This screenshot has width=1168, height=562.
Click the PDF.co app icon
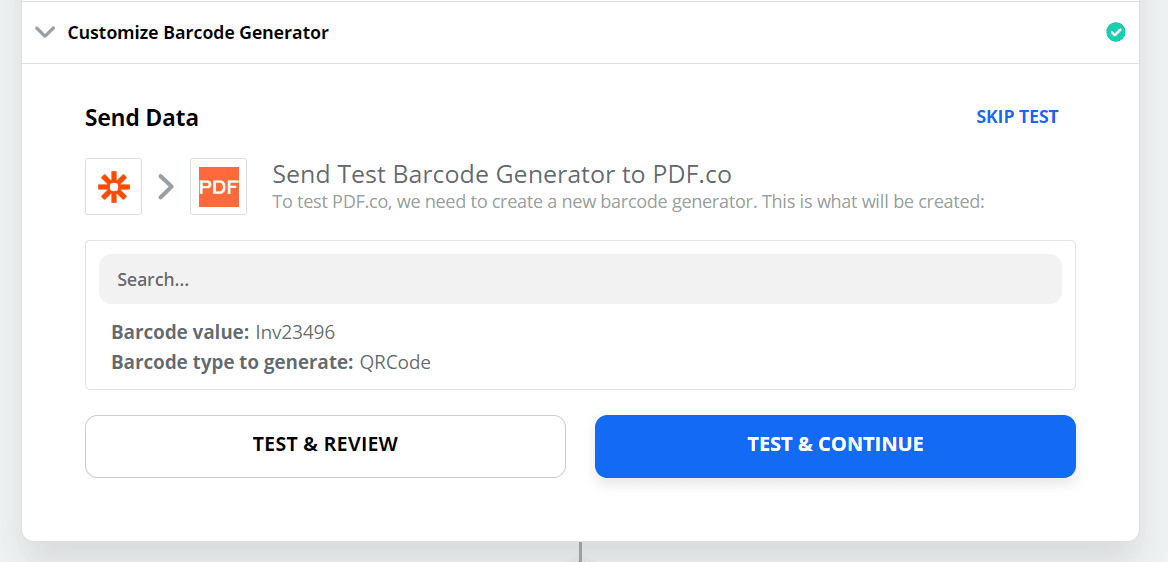[x=218, y=187]
